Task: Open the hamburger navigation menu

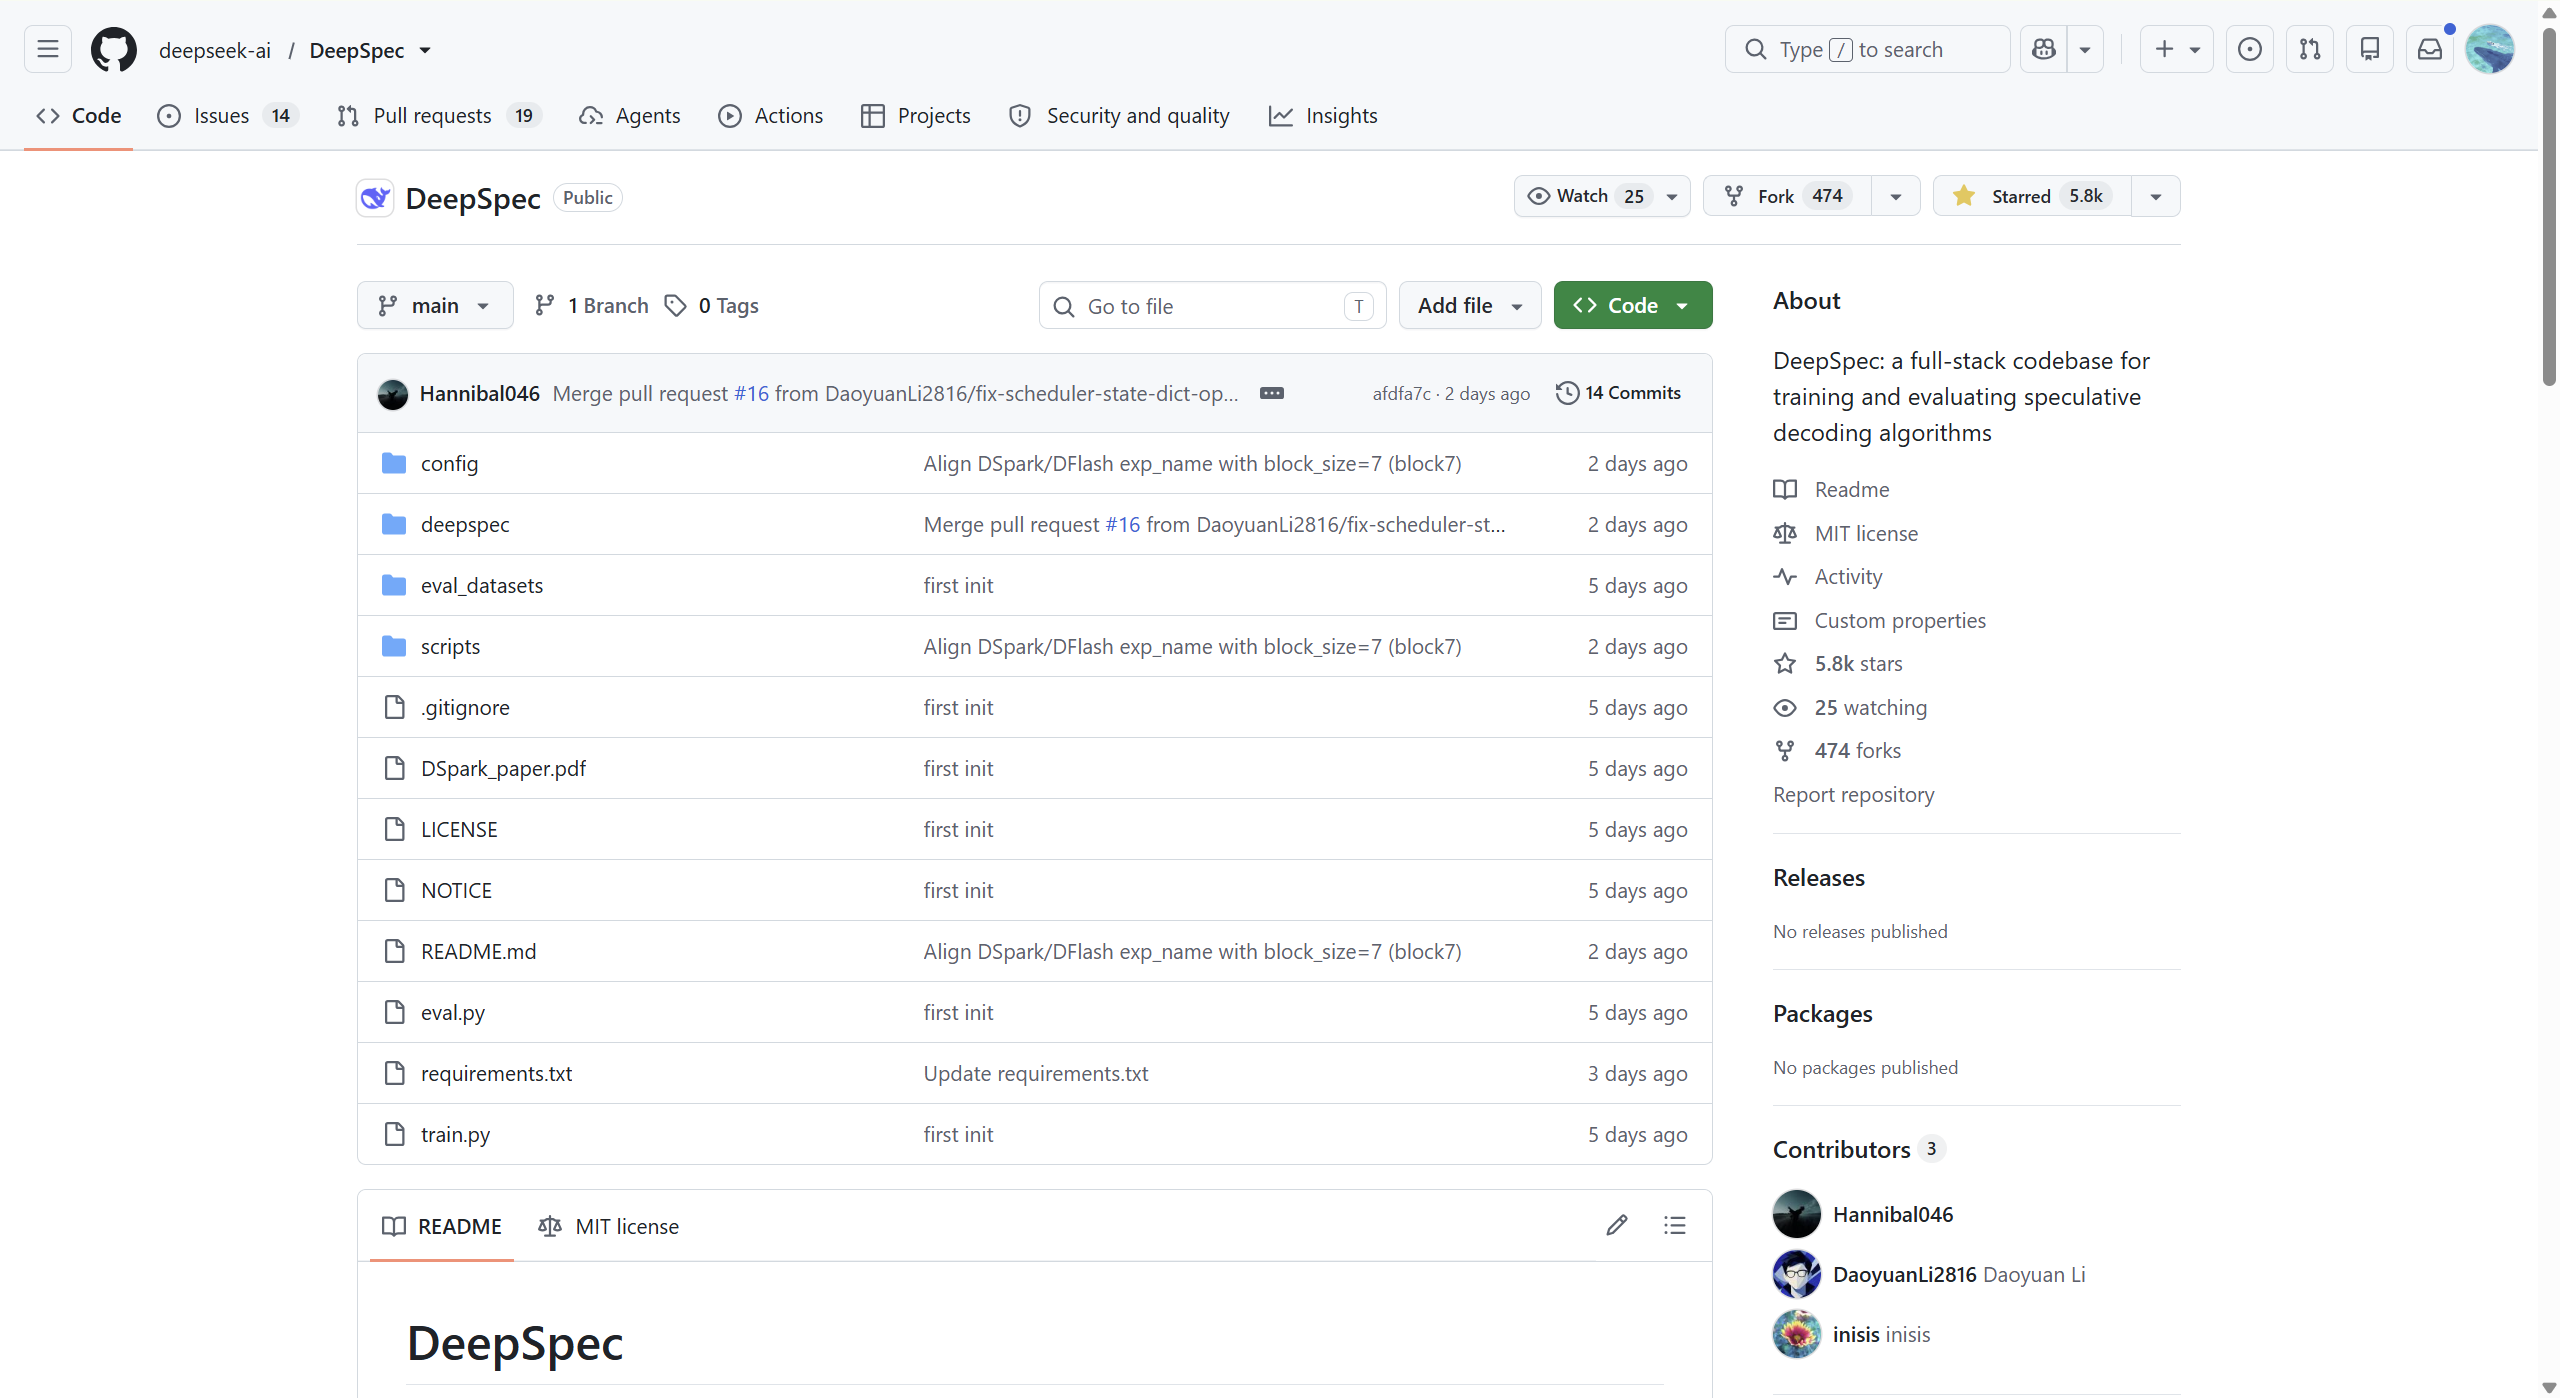Action: [x=48, y=49]
